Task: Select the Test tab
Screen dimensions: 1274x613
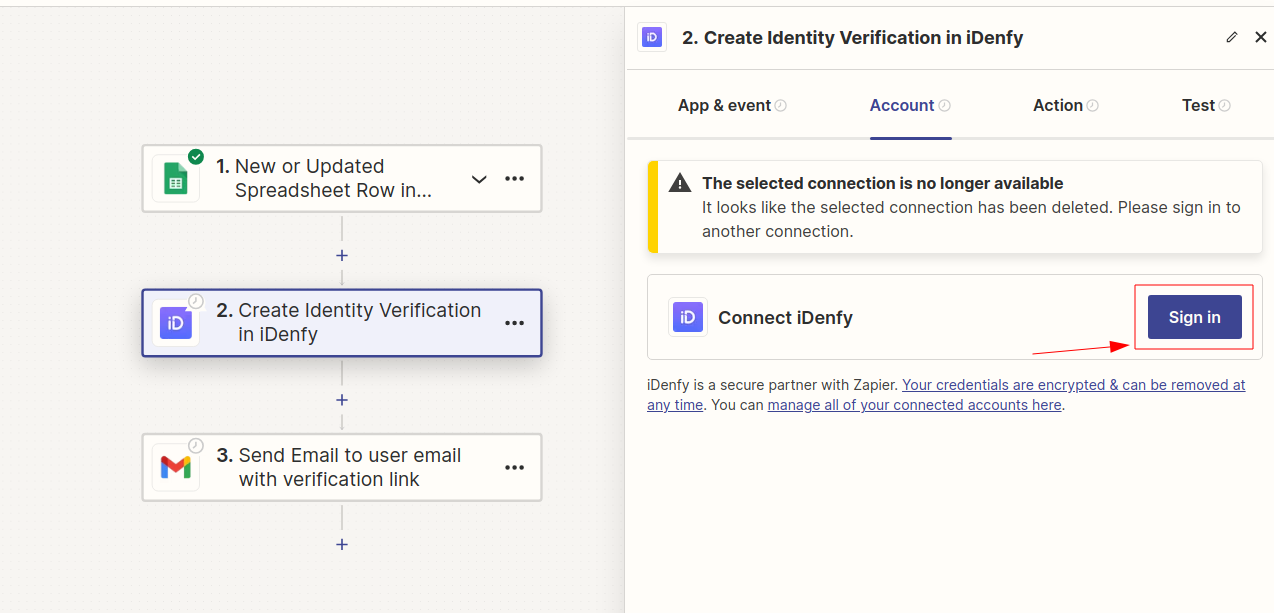Action: [1199, 105]
